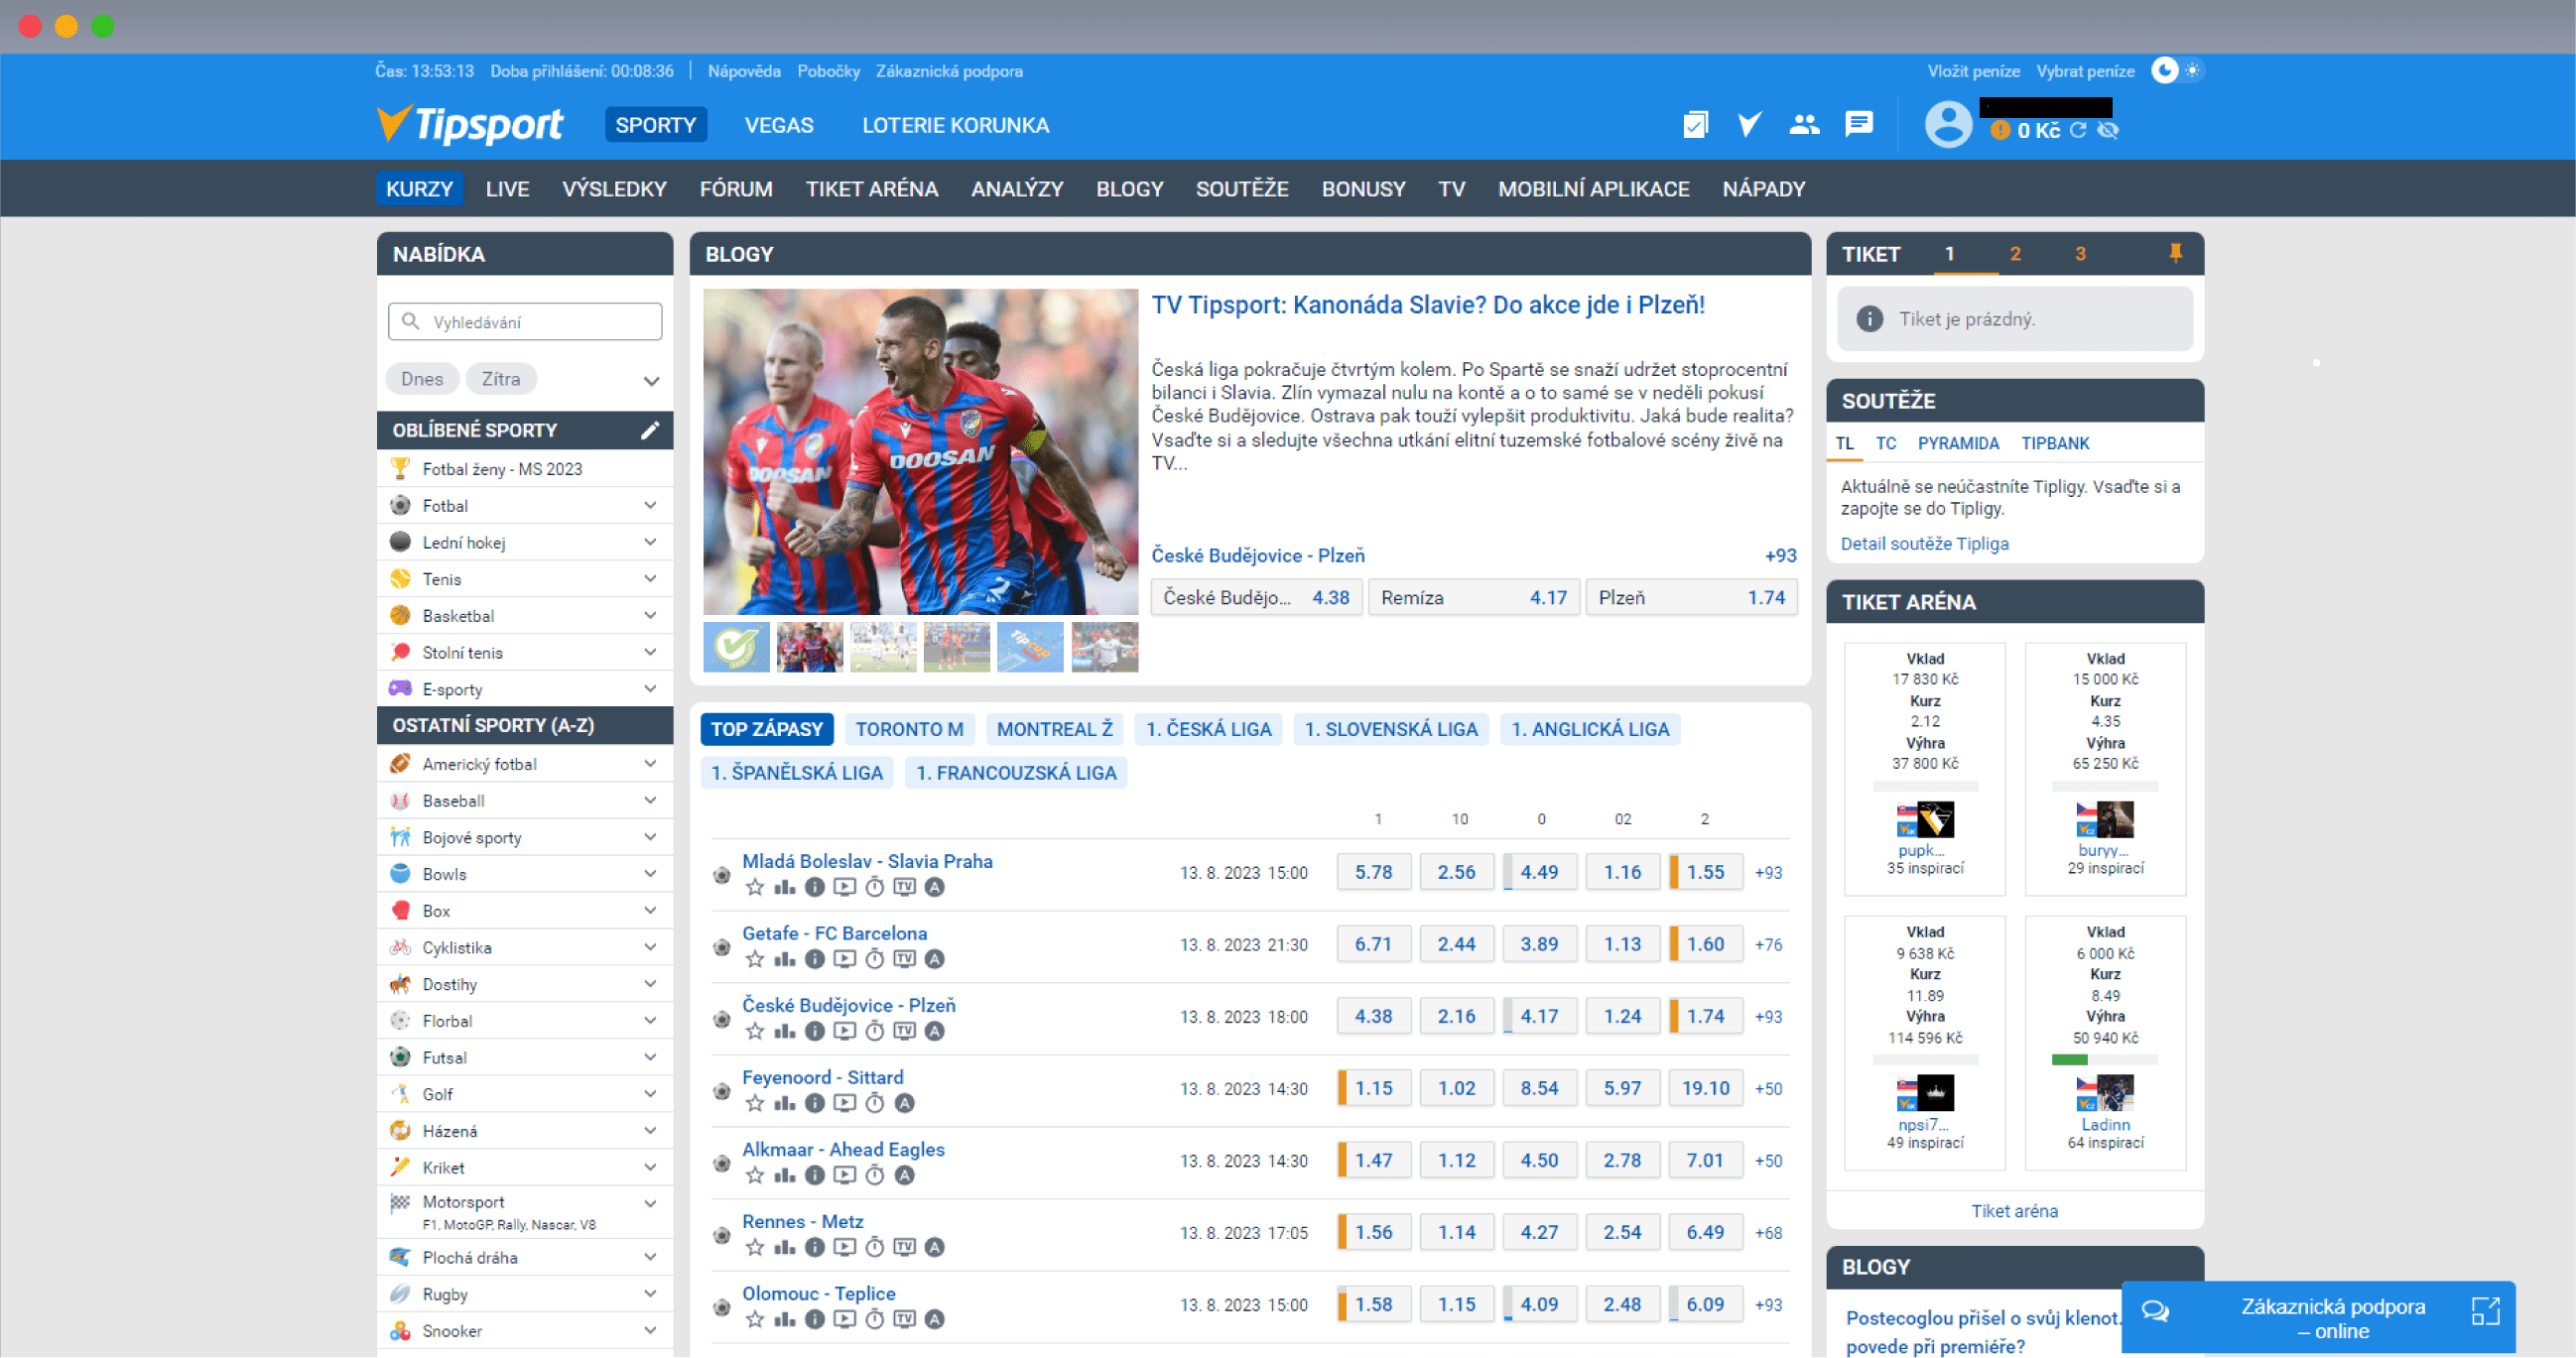This screenshot has height=1358, width=2576.
Task: Hide account balance with eye icon
Action: pyautogui.click(x=2108, y=131)
